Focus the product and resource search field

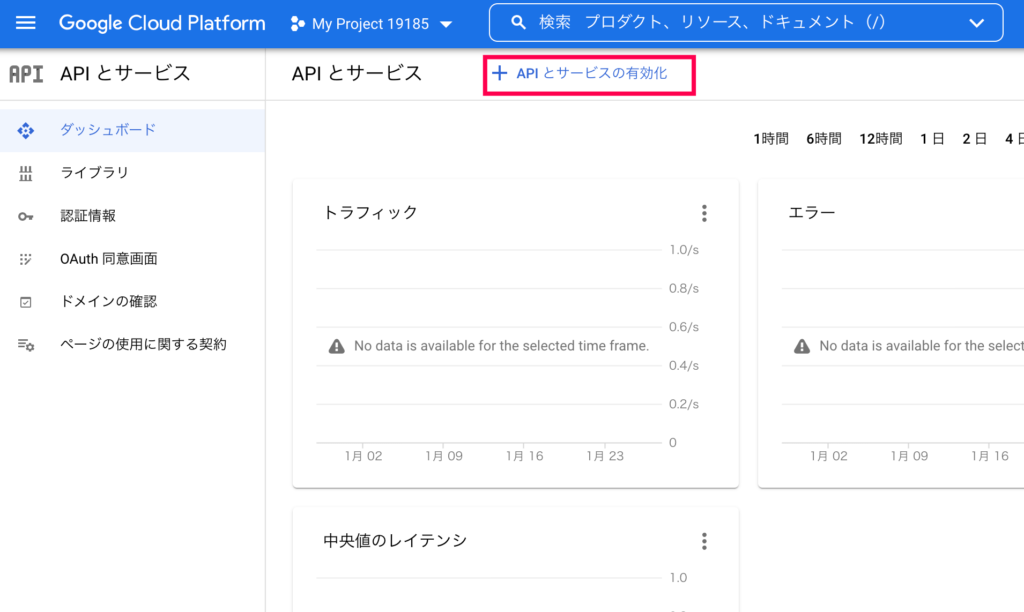point(746,23)
